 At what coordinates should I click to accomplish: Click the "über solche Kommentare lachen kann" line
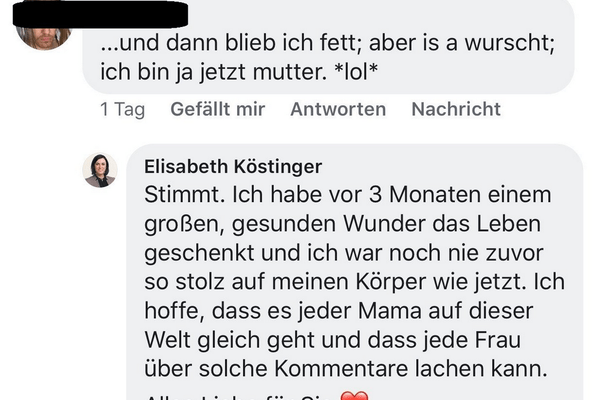pos(346,368)
